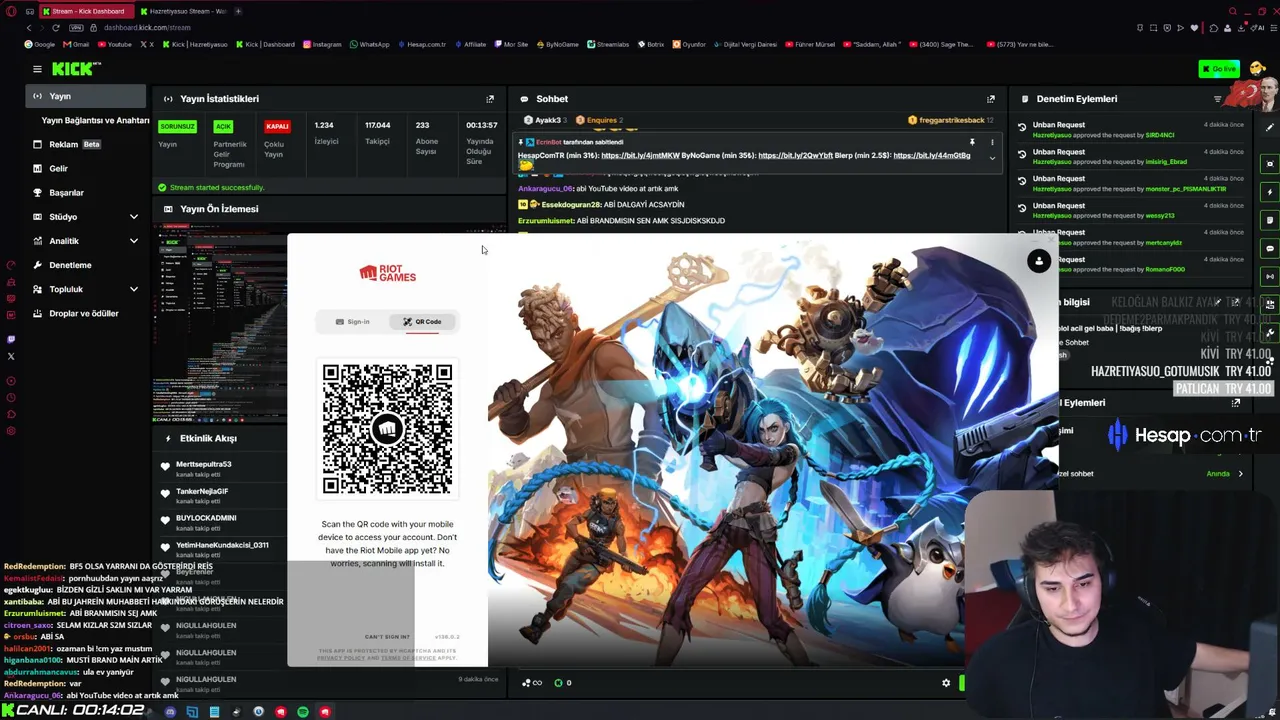Go back using the browser back arrow
Viewport: 1280px width, 720px height.
point(29,28)
